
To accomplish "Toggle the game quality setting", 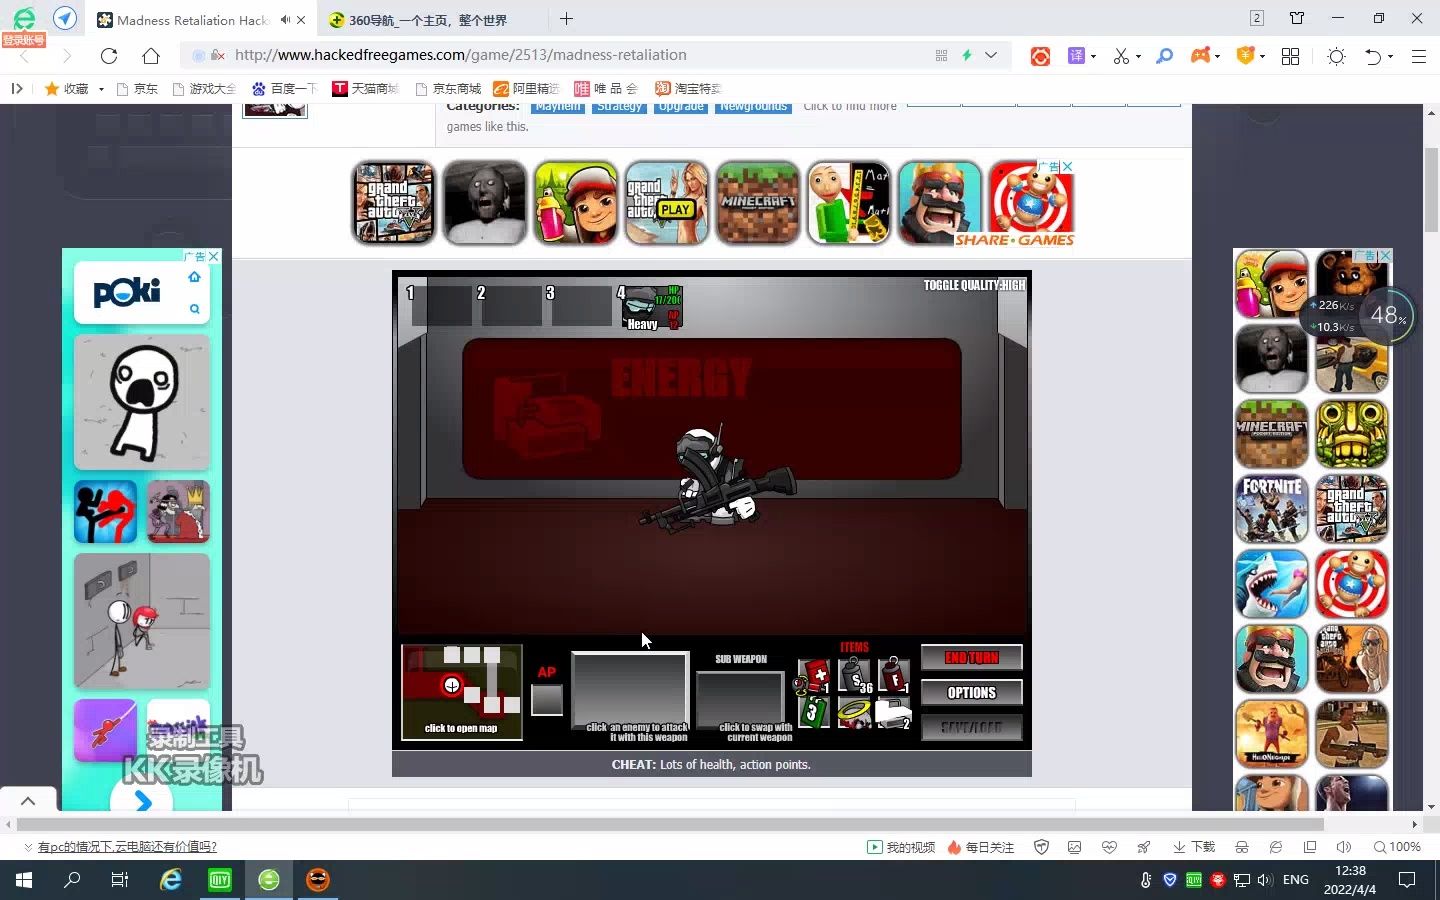I will 974,285.
